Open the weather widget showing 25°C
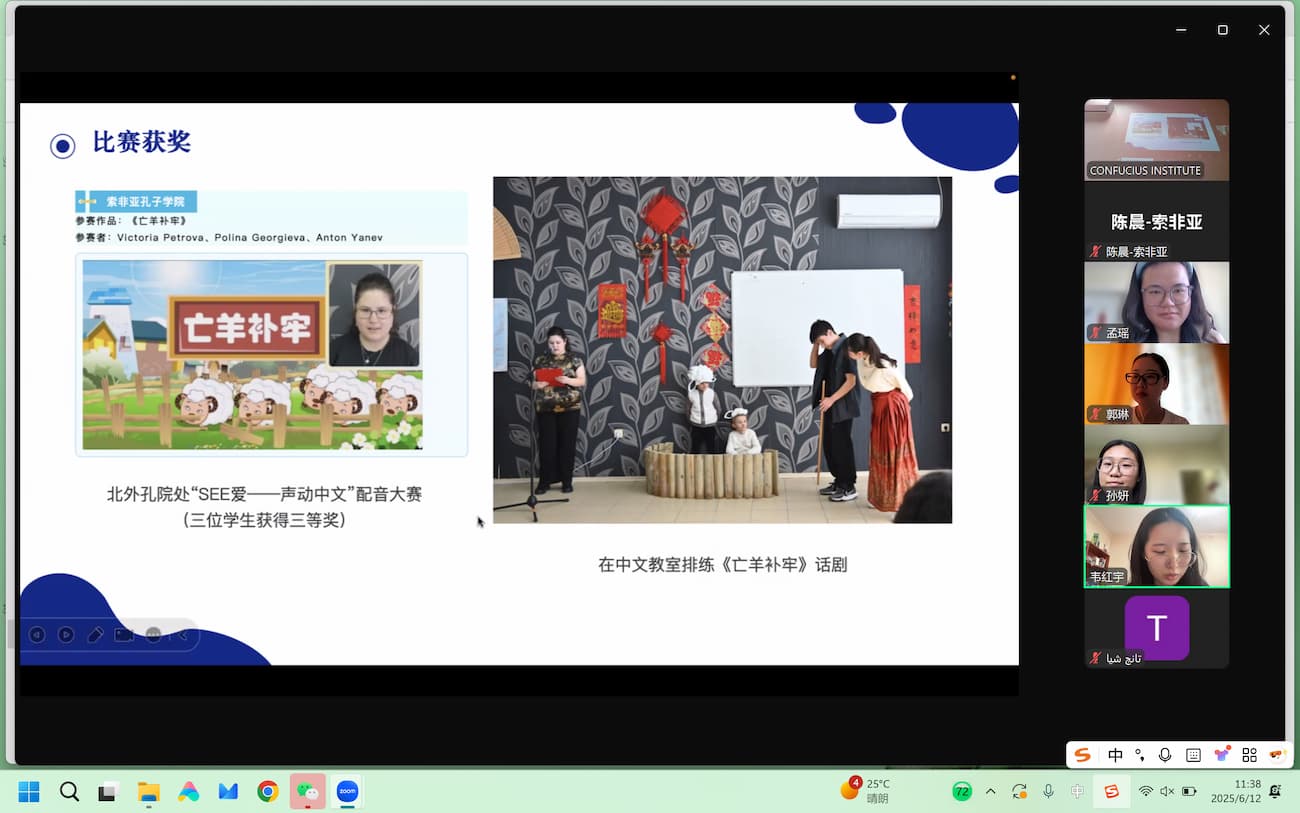This screenshot has width=1300, height=813. (866, 791)
